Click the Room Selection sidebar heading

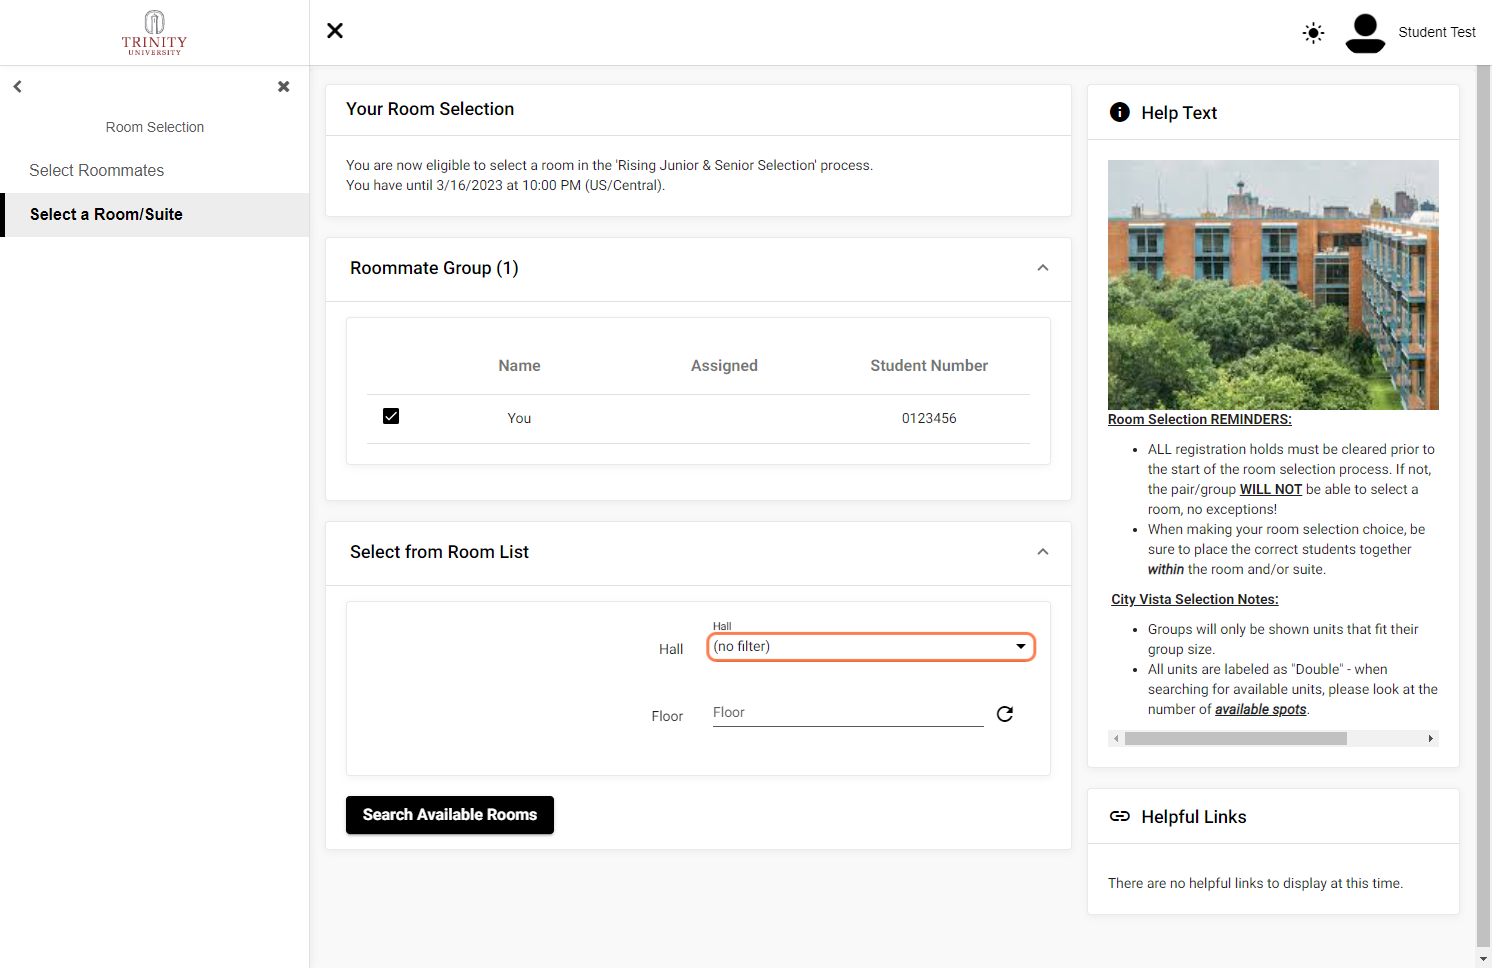click(155, 127)
